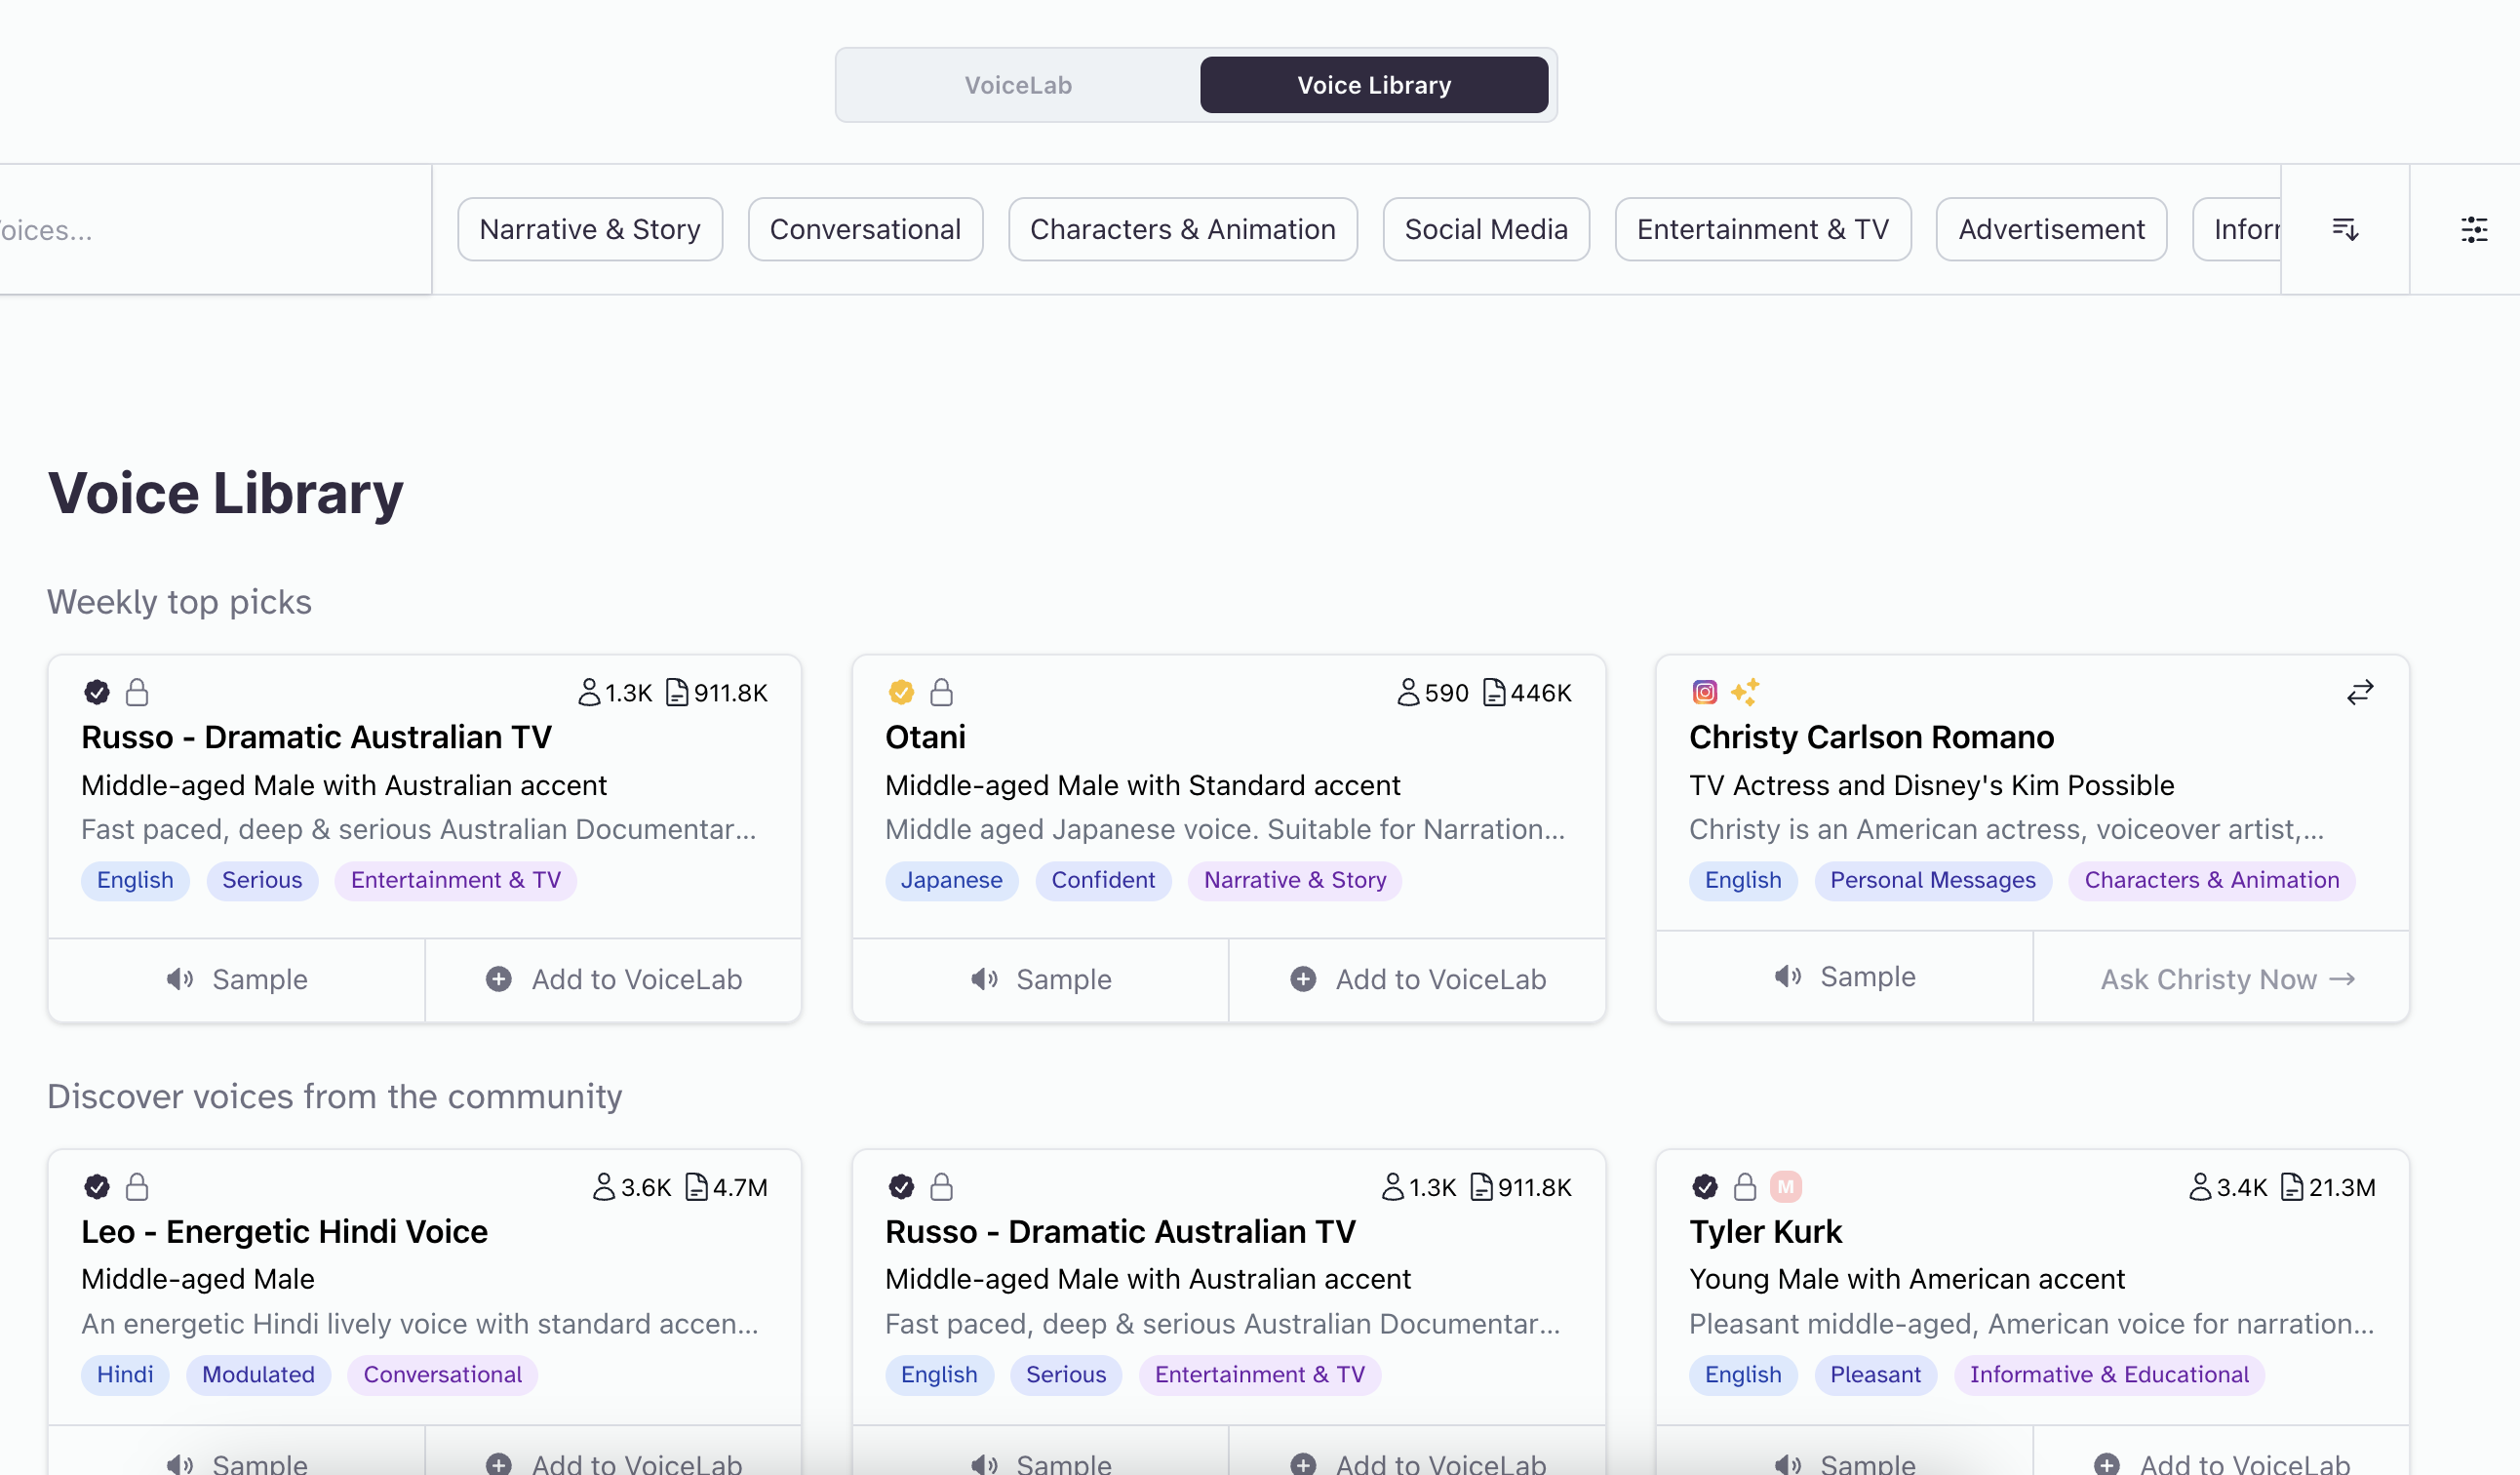
Task: Toggle the Characters & Animation filter chip
Action: [x=1182, y=230]
